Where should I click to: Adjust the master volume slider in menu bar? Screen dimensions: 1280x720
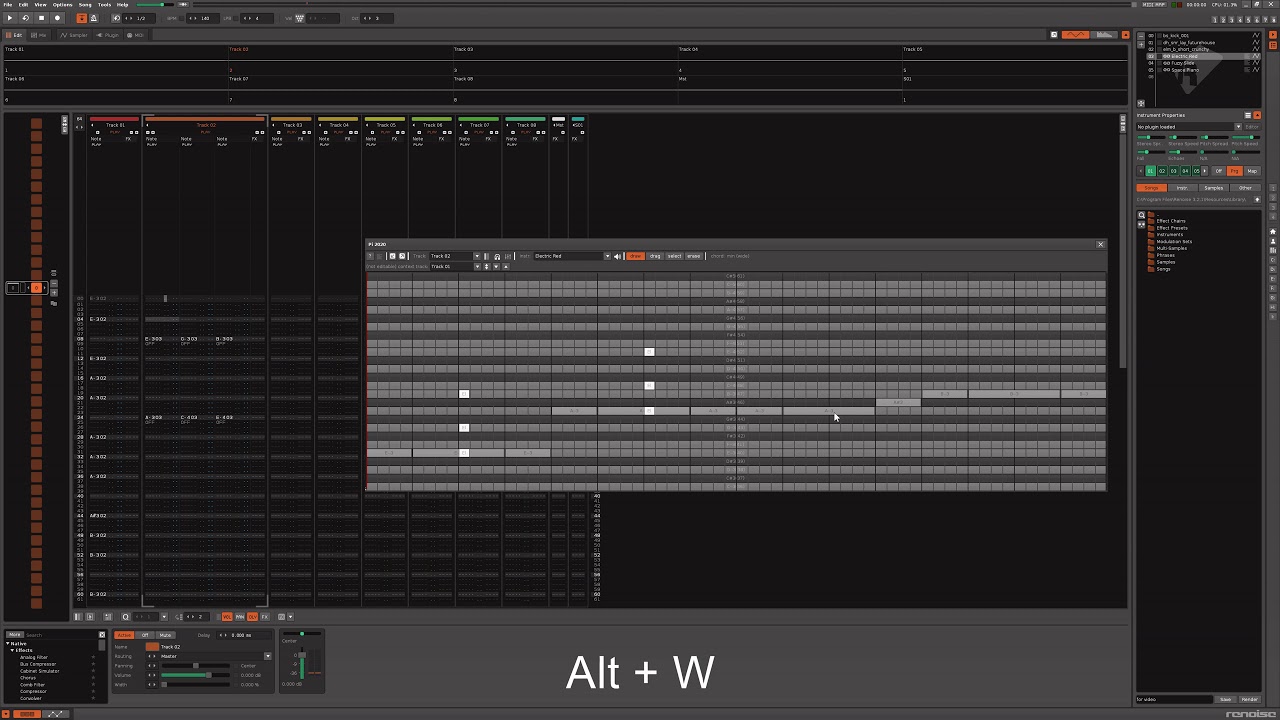(x=155, y=5)
